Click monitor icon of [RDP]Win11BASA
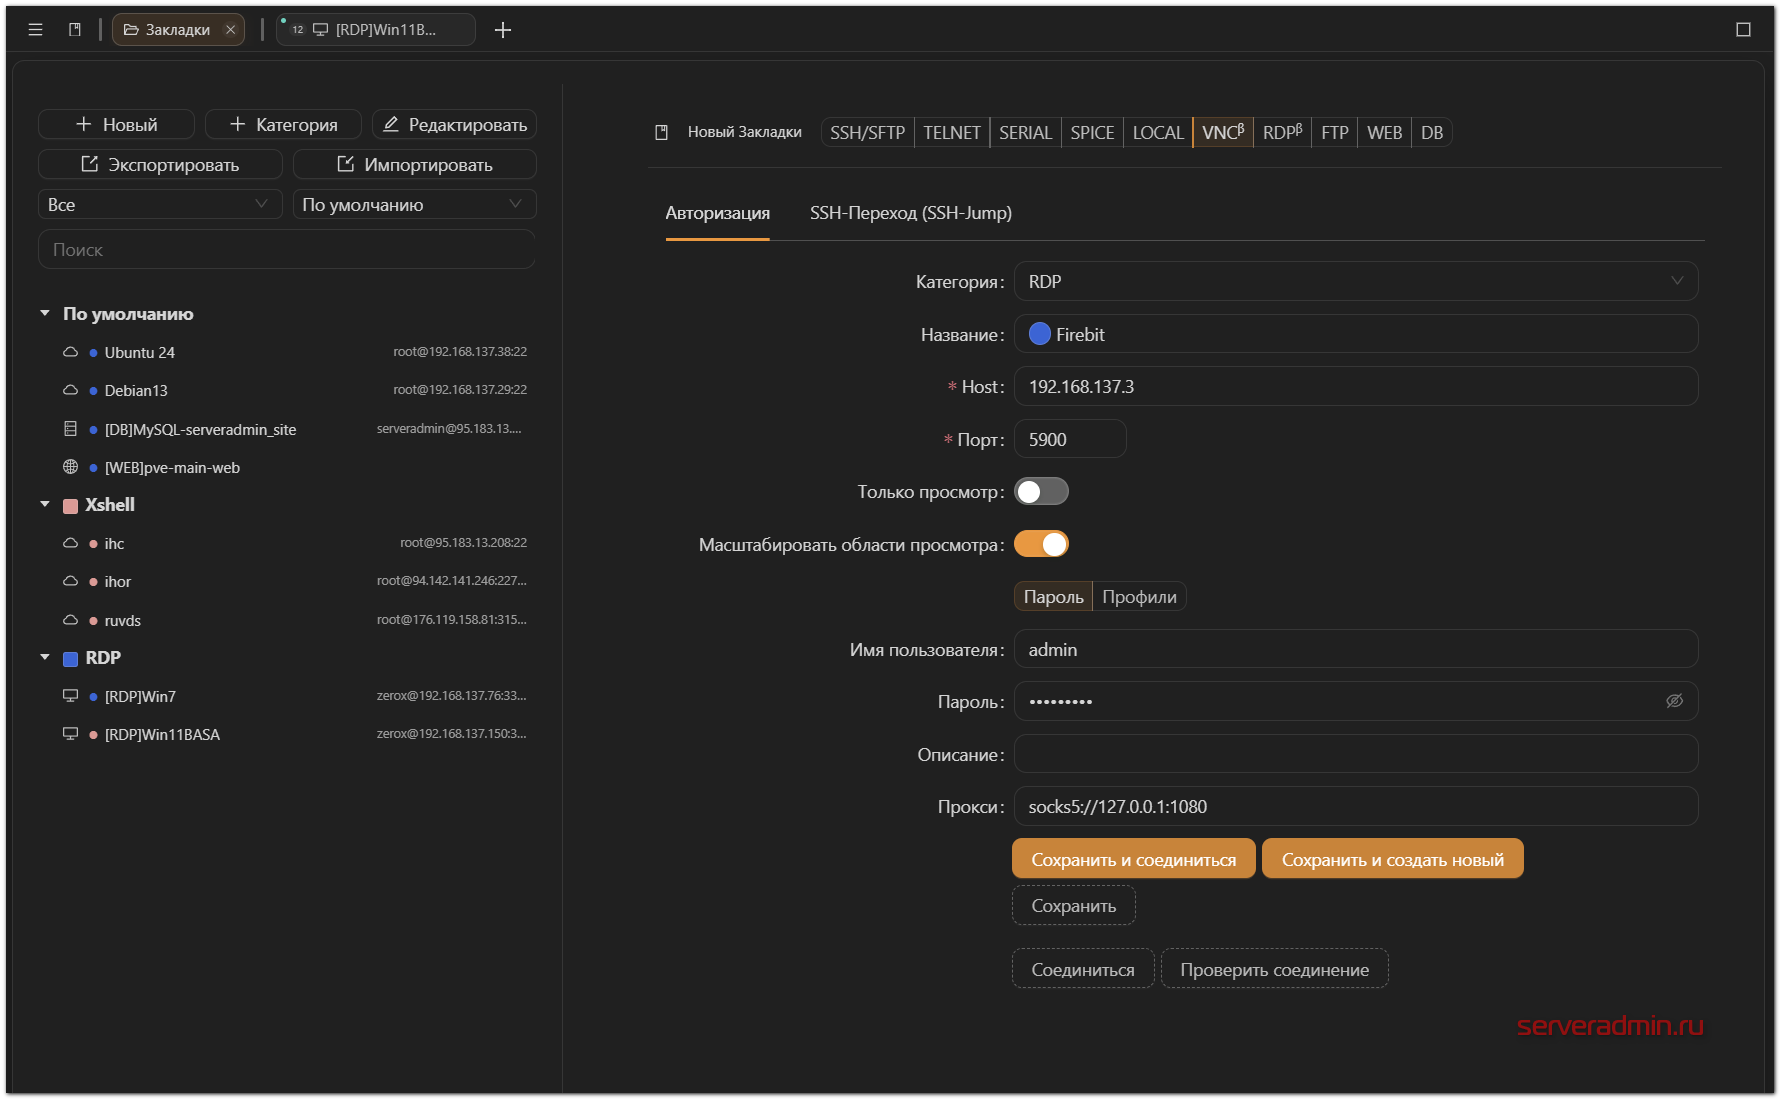Image resolution: width=1780 pixels, height=1099 pixels. point(70,734)
